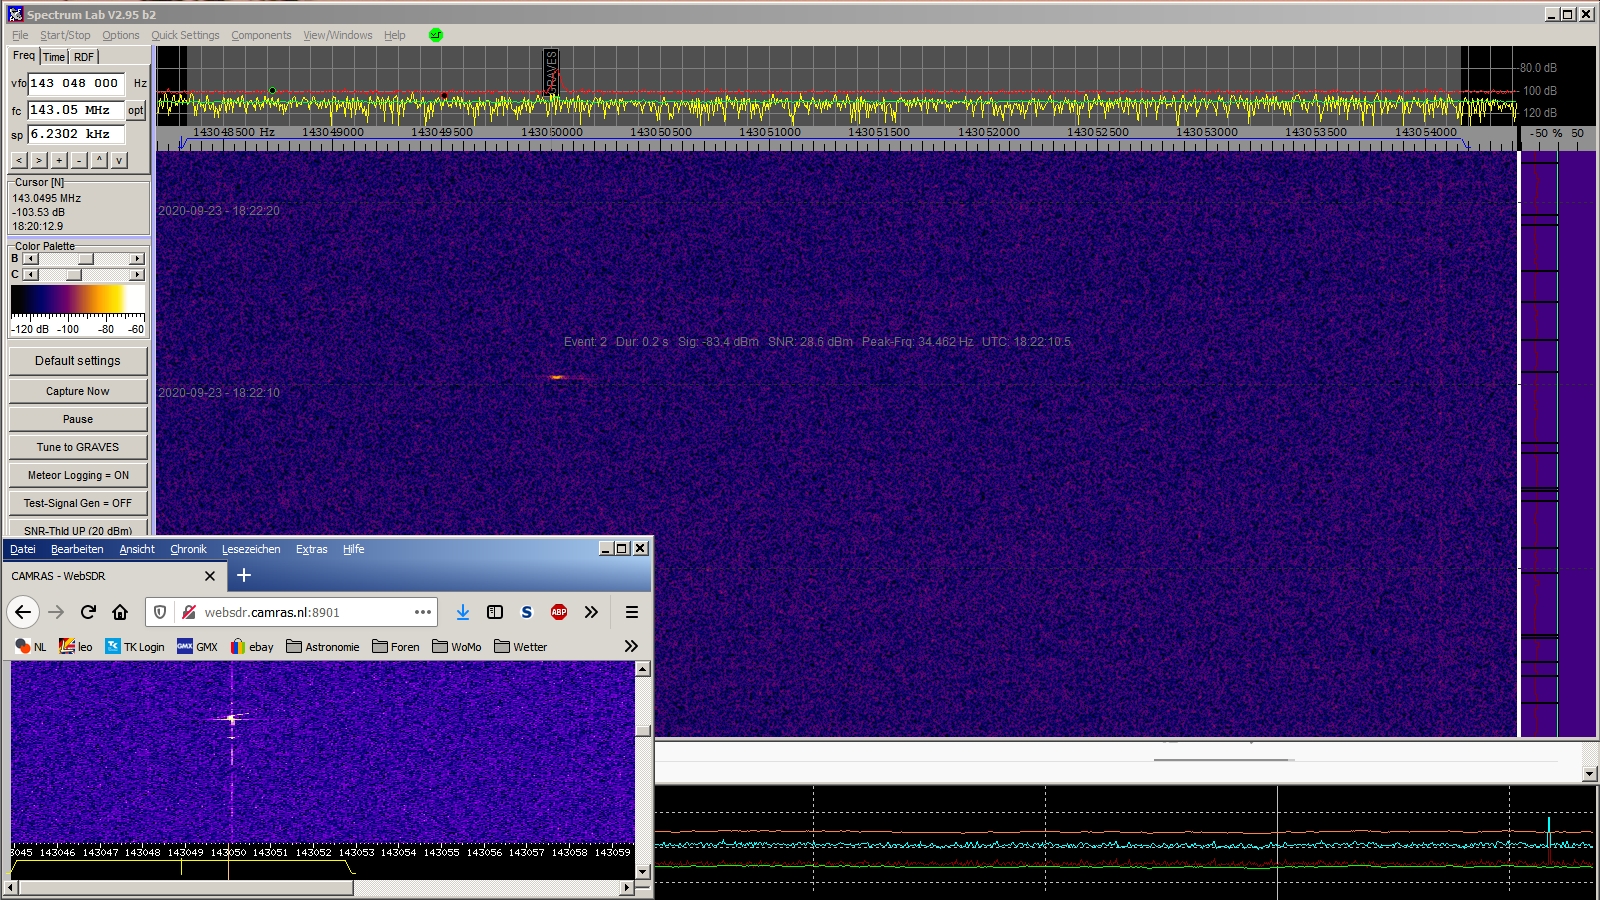Click the browser reload page icon
The height and width of the screenshot is (900, 1600).
tap(88, 612)
